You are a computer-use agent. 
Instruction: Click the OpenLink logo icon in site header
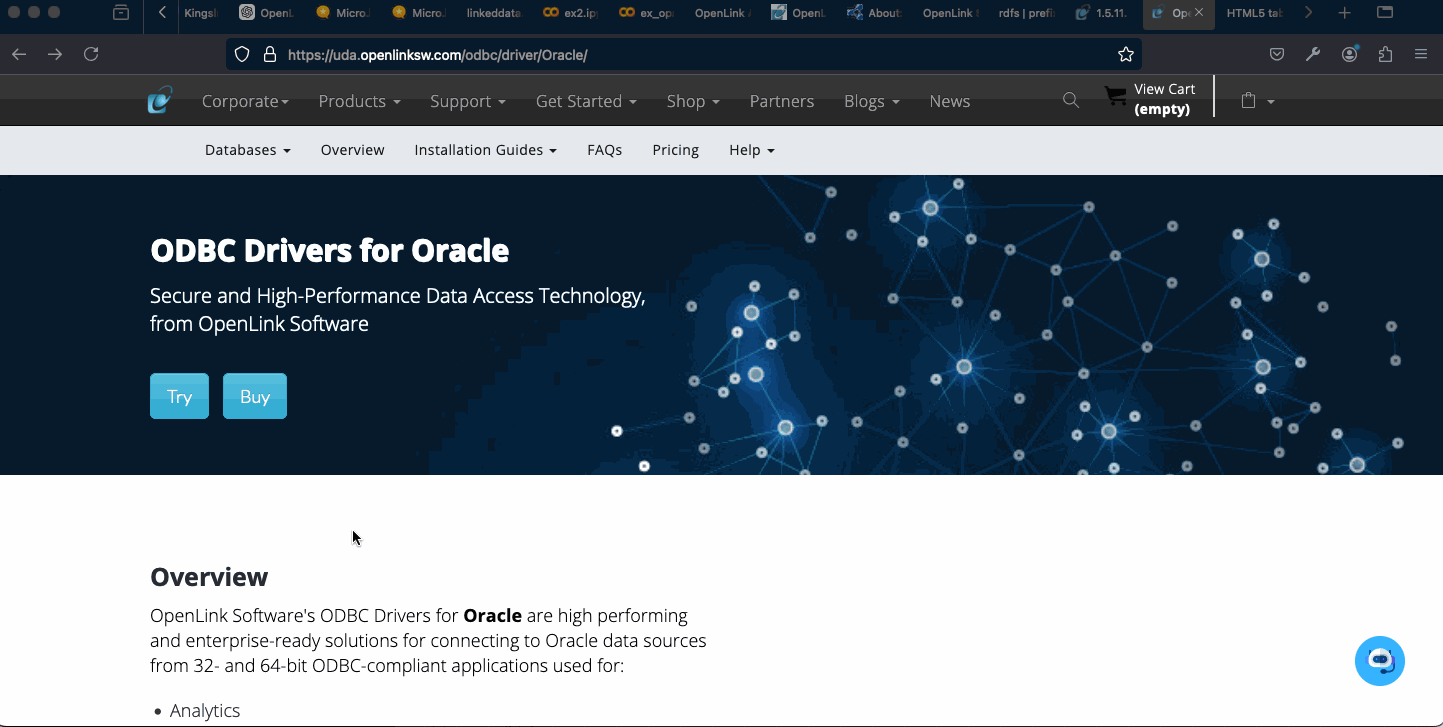(160, 100)
